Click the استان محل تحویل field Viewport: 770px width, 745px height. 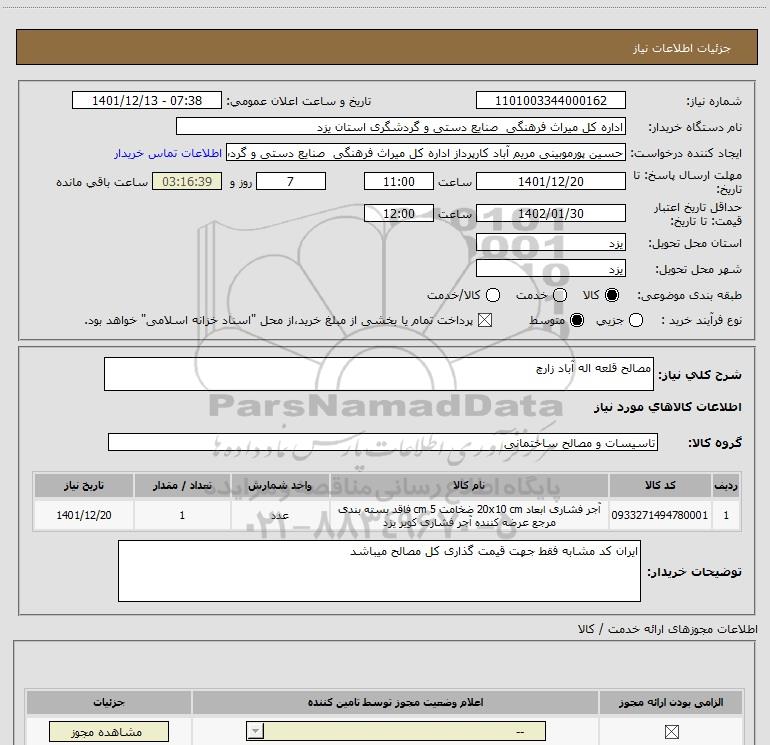tap(550, 243)
